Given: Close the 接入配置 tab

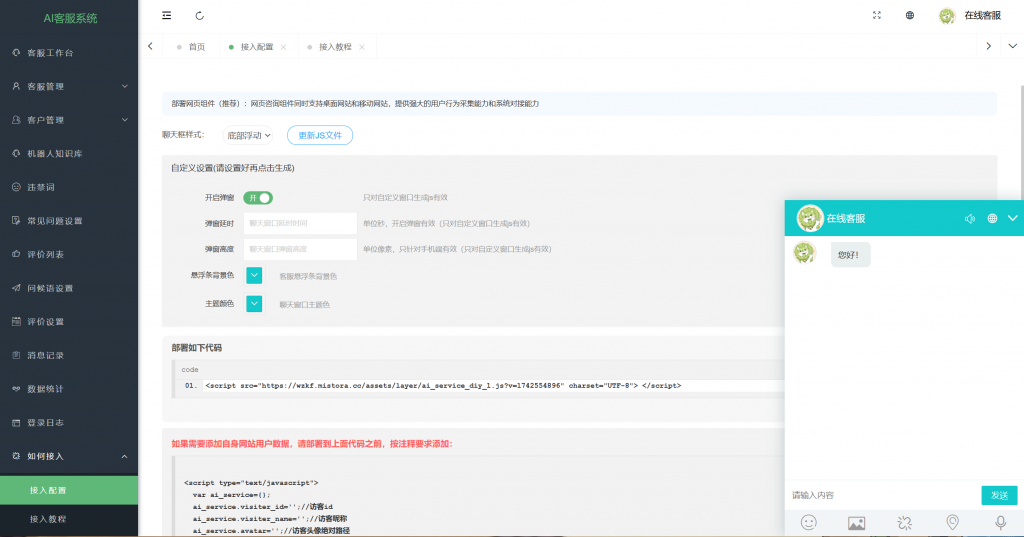Looking at the screenshot, I should tap(283, 47).
